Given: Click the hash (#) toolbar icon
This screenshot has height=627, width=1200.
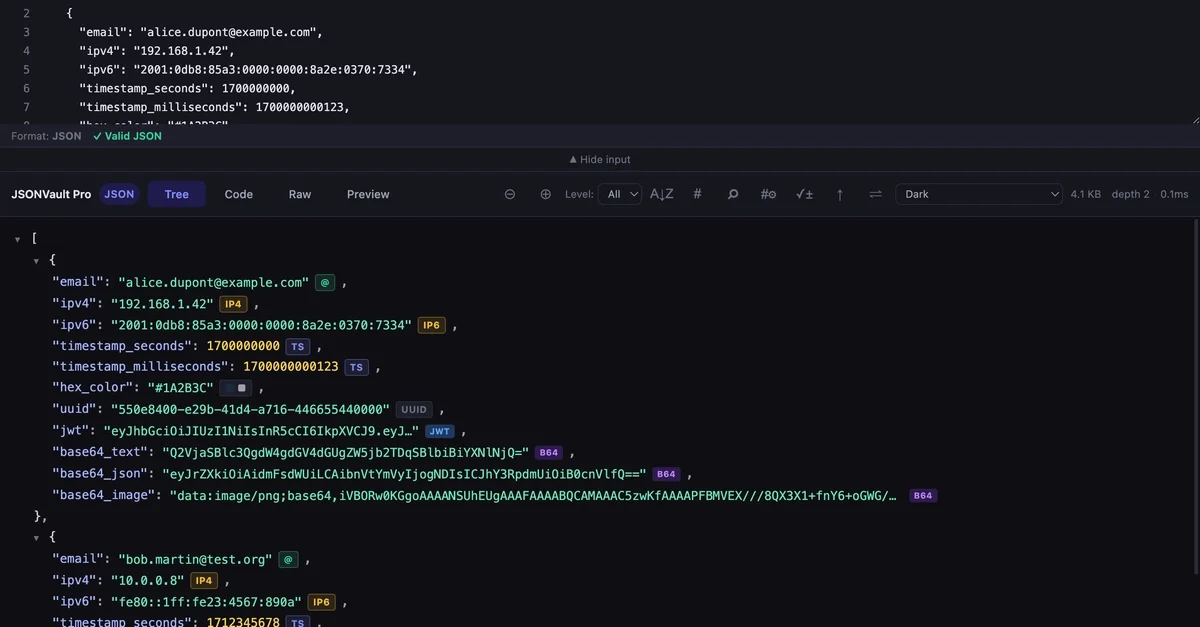Looking at the screenshot, I should tap(697, 194).
